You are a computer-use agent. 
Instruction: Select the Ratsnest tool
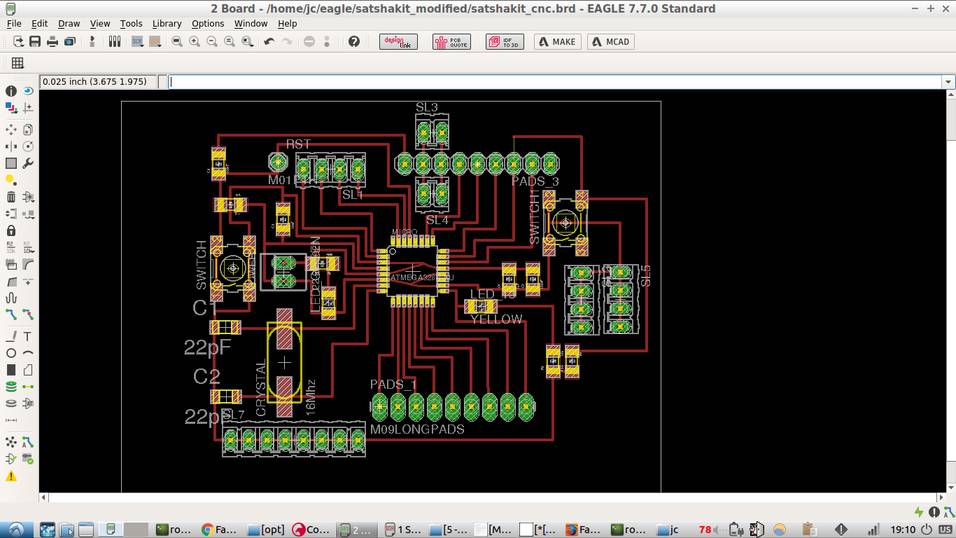pyautogui.click(x=11, y=442)
